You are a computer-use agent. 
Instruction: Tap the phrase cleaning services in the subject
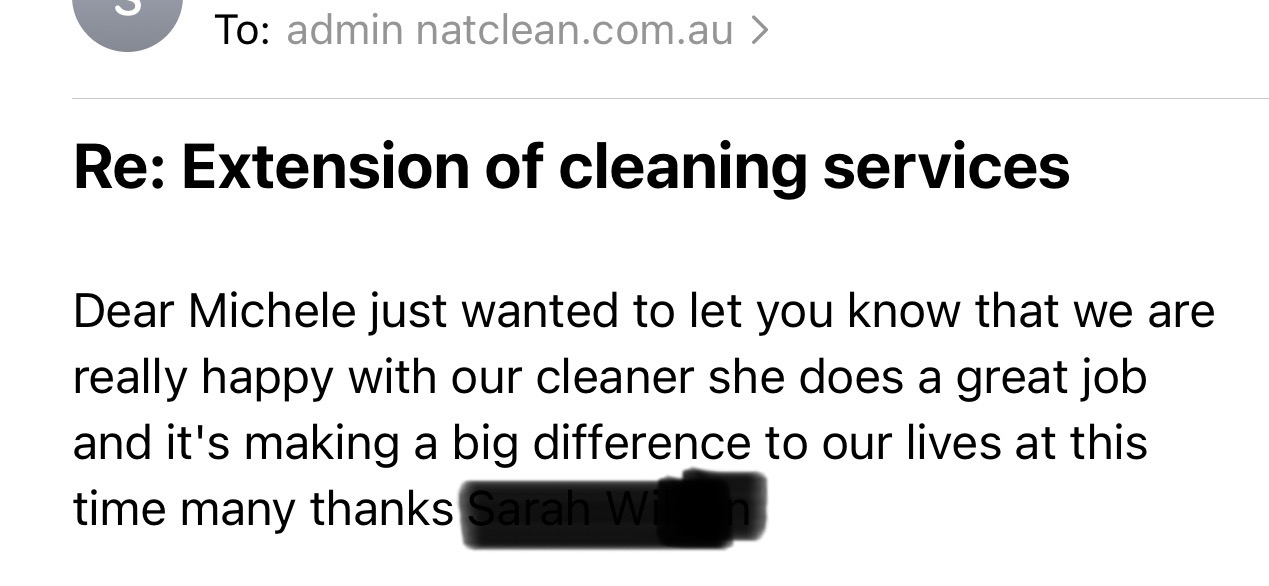(830, 166)
